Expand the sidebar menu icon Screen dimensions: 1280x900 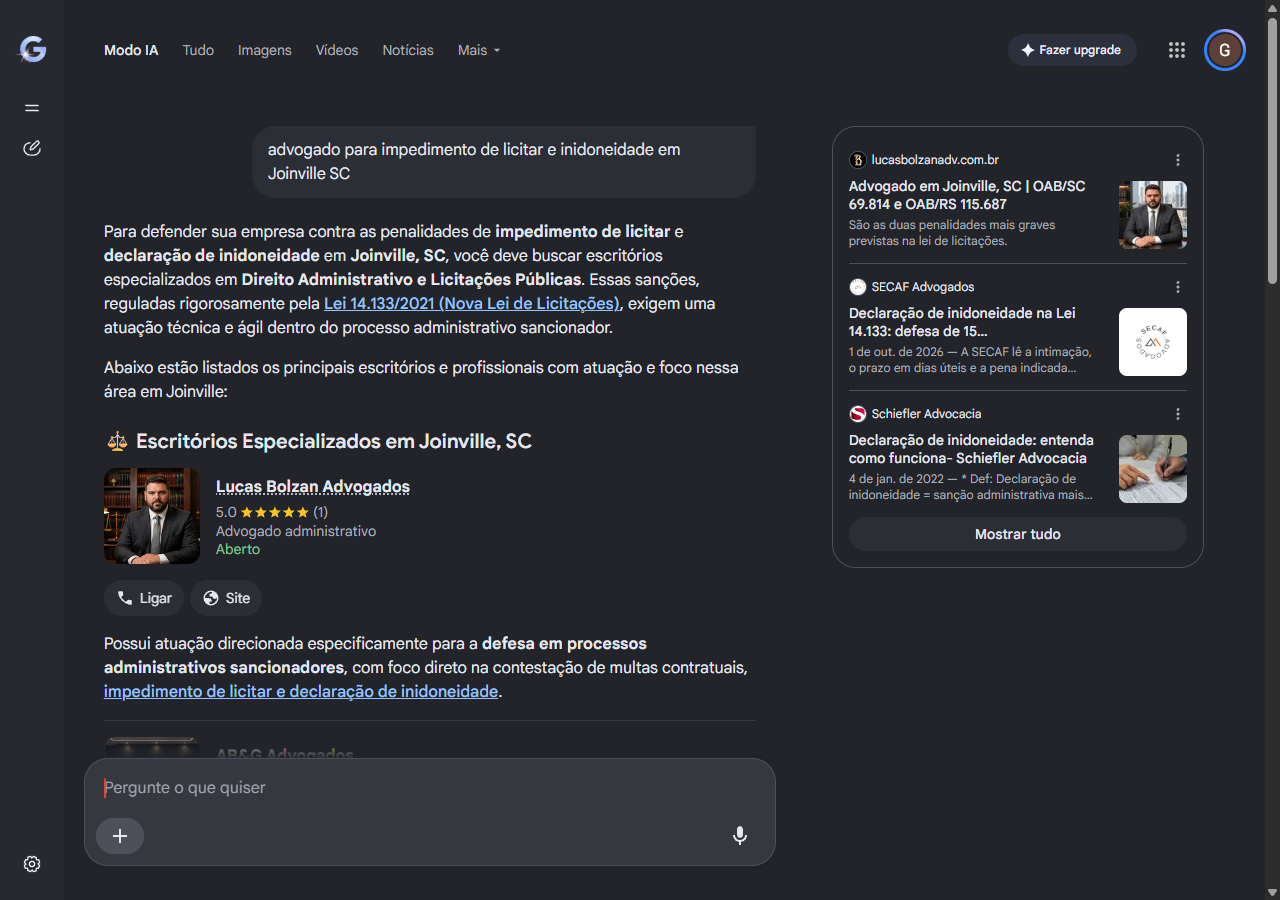[x=32, y=108]
